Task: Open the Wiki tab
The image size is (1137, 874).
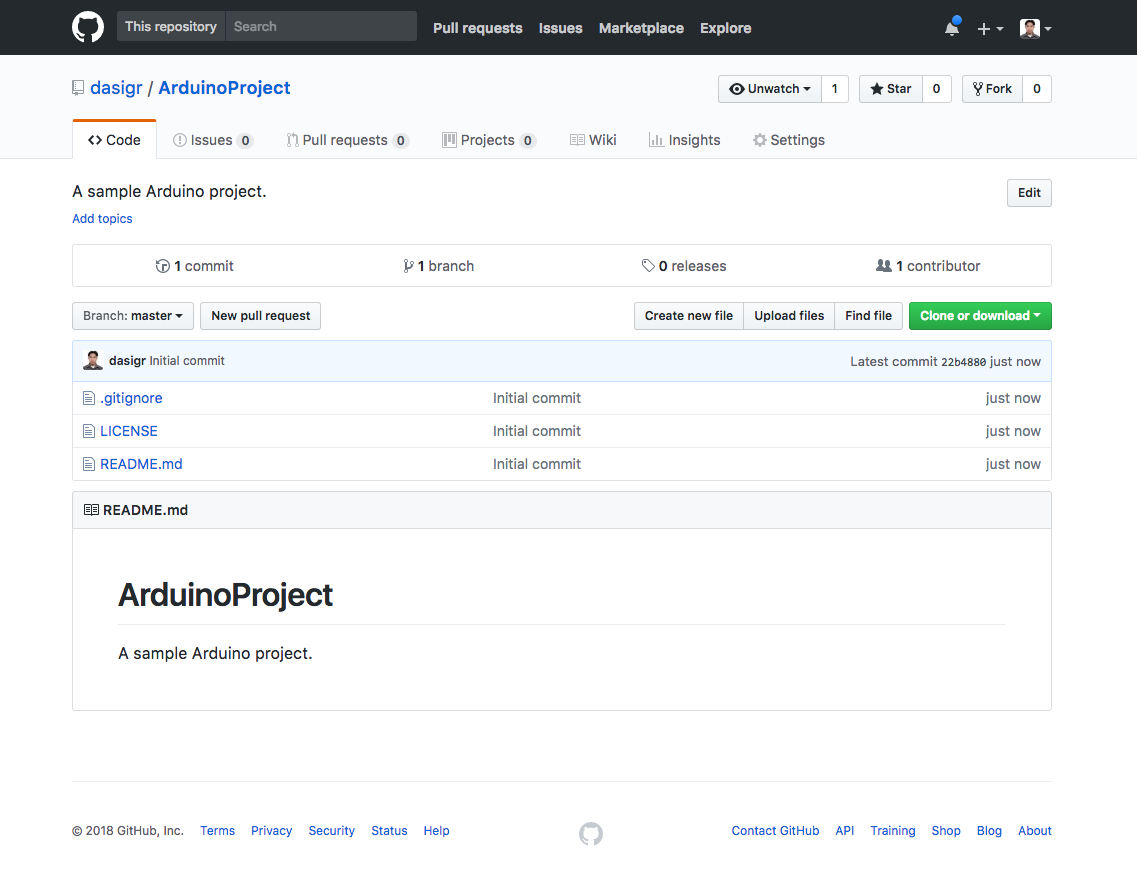Action: (593, 140)
